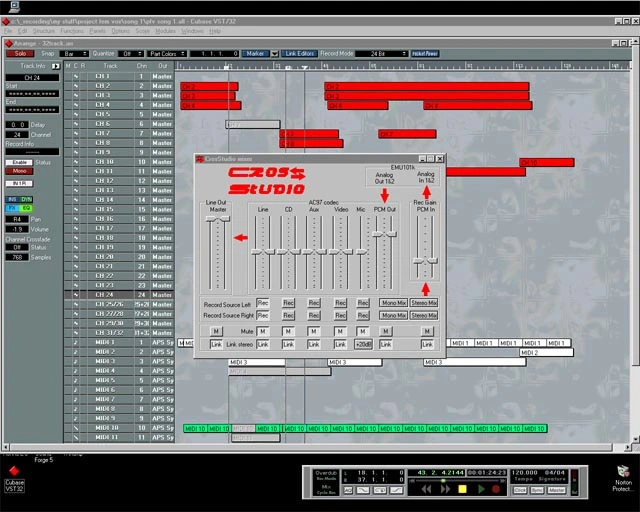Toggle the INS button in Track Info
The width and height of the screenshot is (640, 512).
pos(12,199)
